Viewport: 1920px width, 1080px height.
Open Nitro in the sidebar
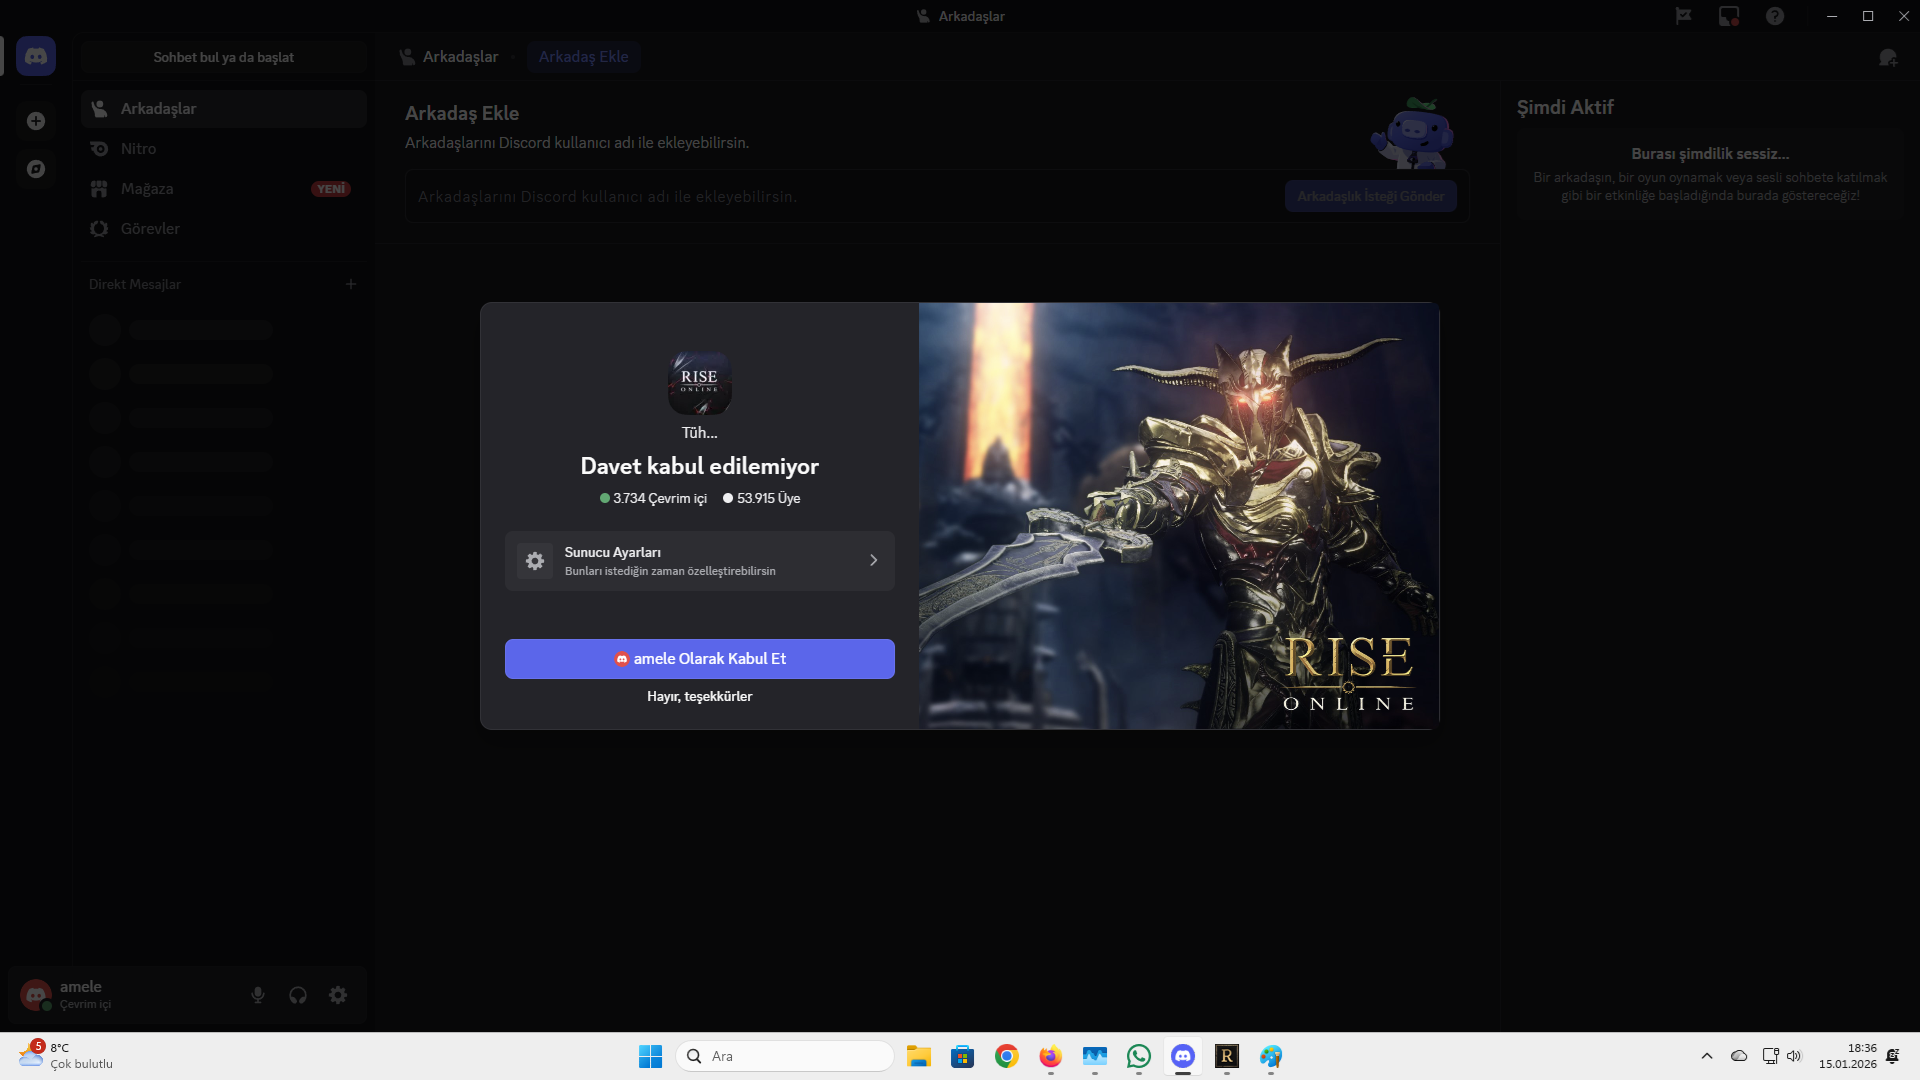pyautogui.click(x=224, y=149)
